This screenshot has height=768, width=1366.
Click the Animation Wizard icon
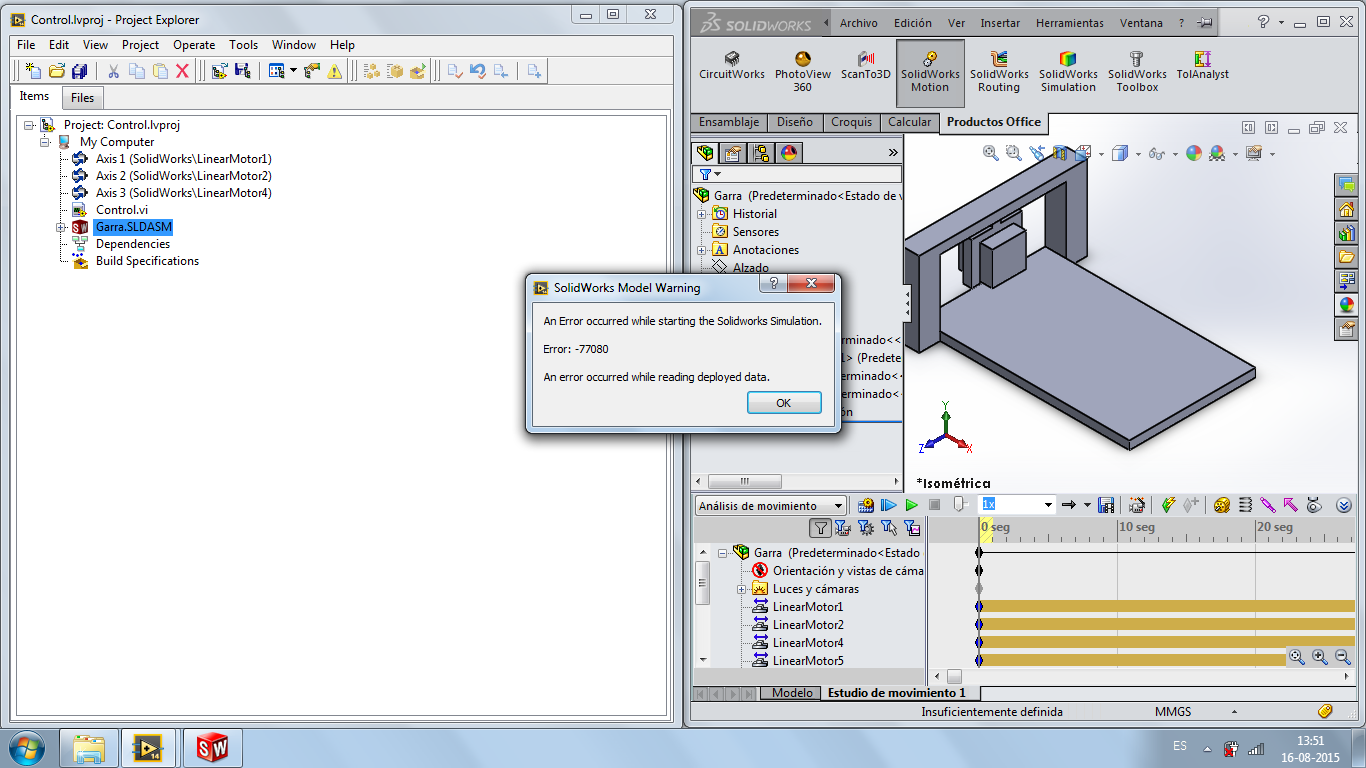[x=1137, y=505]
